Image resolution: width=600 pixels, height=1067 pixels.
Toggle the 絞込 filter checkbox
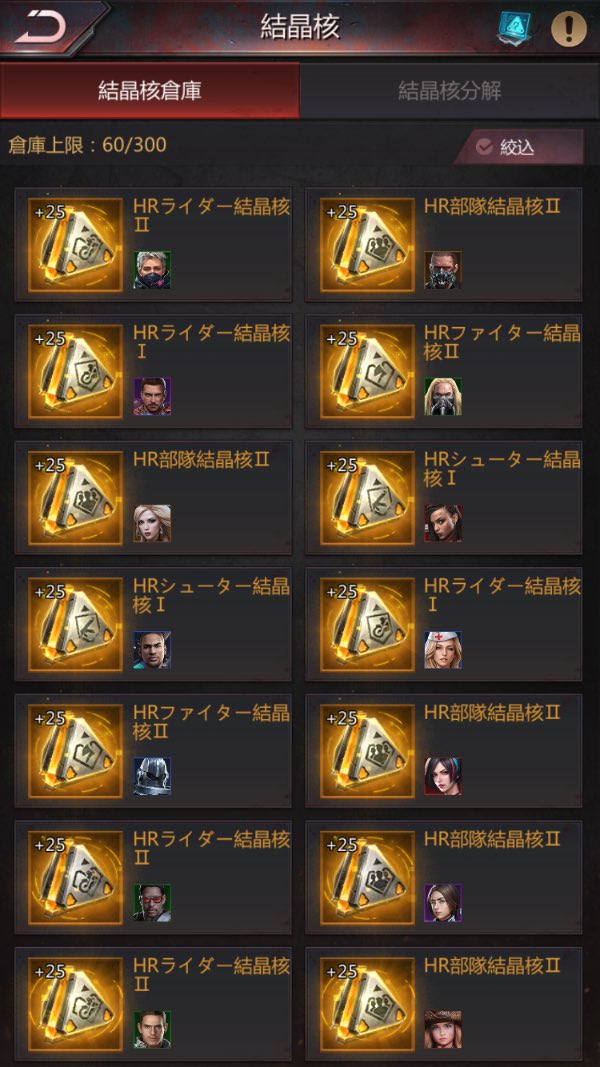484,146
